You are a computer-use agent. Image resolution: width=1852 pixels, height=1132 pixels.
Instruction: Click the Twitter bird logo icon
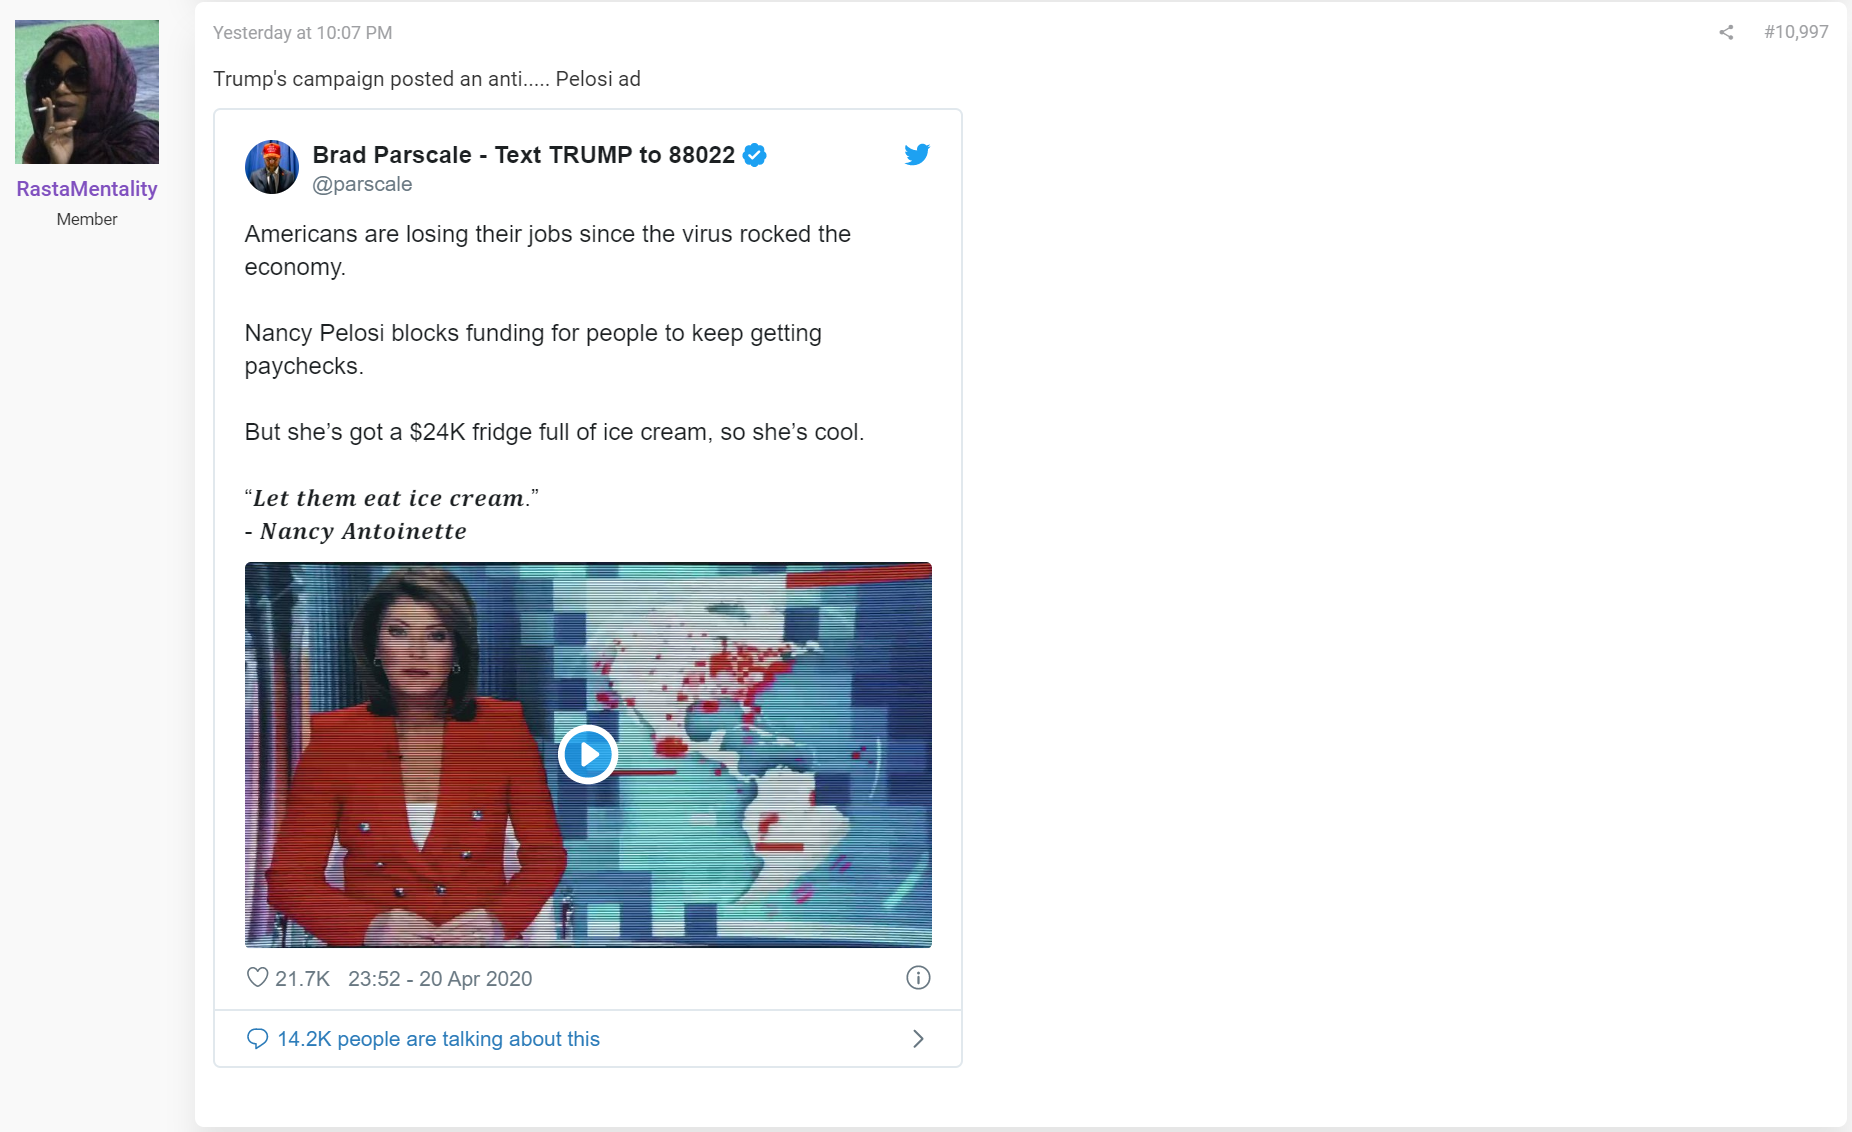[917, 154]
